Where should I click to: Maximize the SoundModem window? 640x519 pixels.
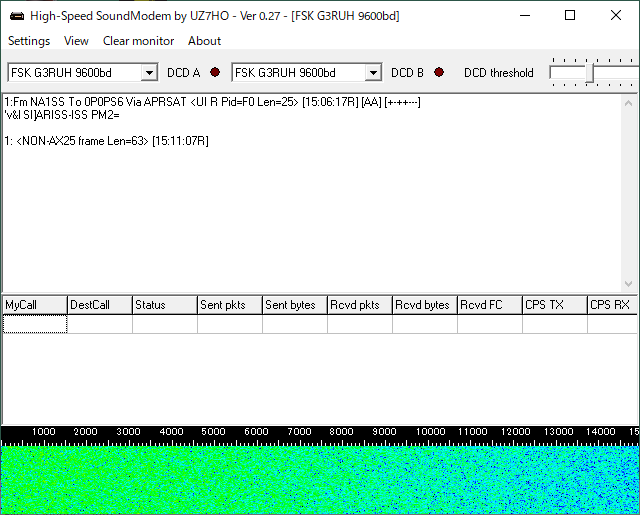pyautogui.click(x=570, y=16)
